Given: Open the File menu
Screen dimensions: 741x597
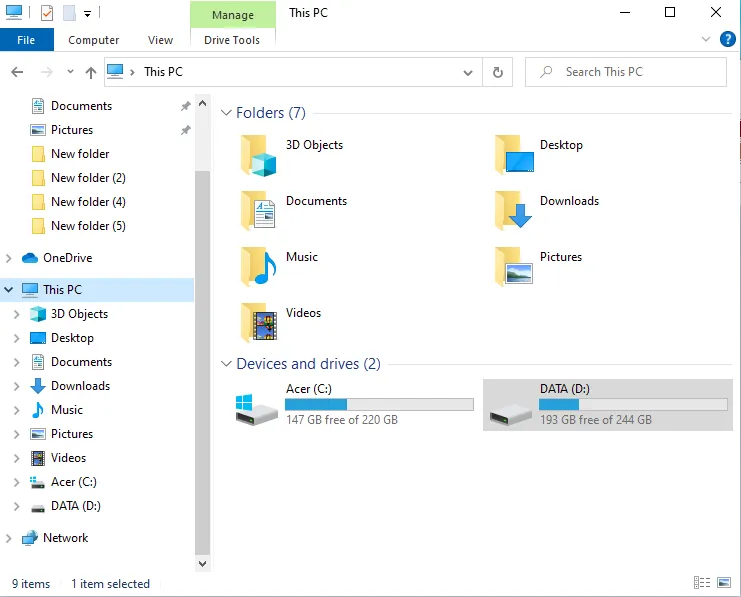Looking at the screenshot, I should coord(26,40).
